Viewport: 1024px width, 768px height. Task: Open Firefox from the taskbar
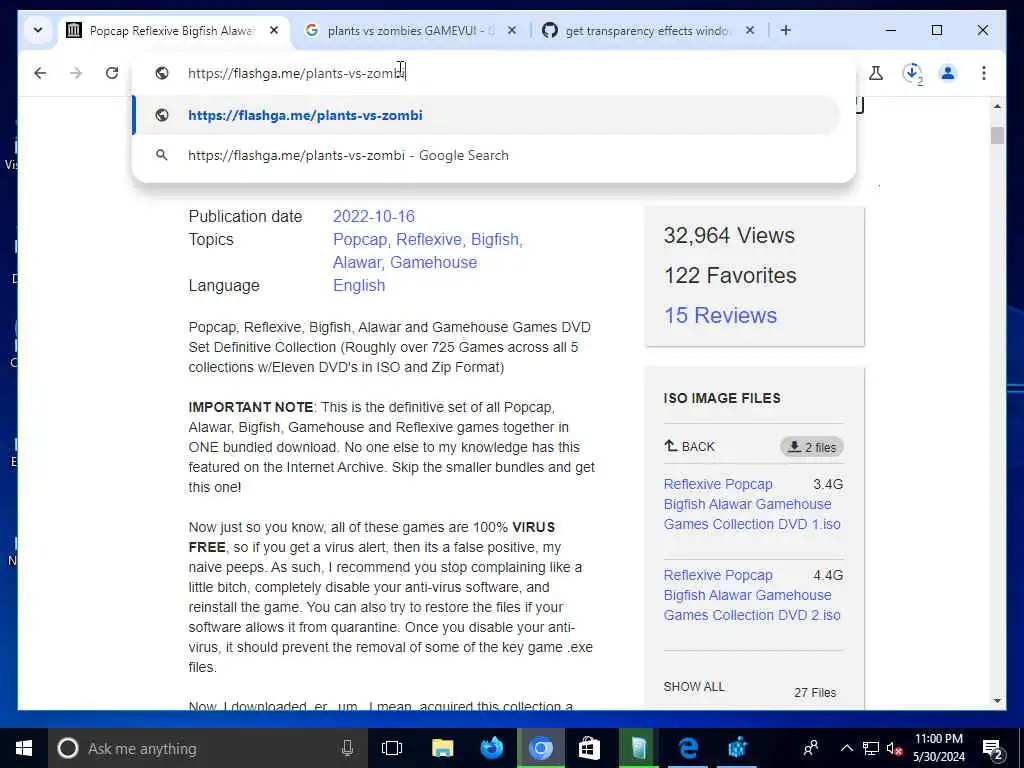pyautogui.click(x=492, y=748)
